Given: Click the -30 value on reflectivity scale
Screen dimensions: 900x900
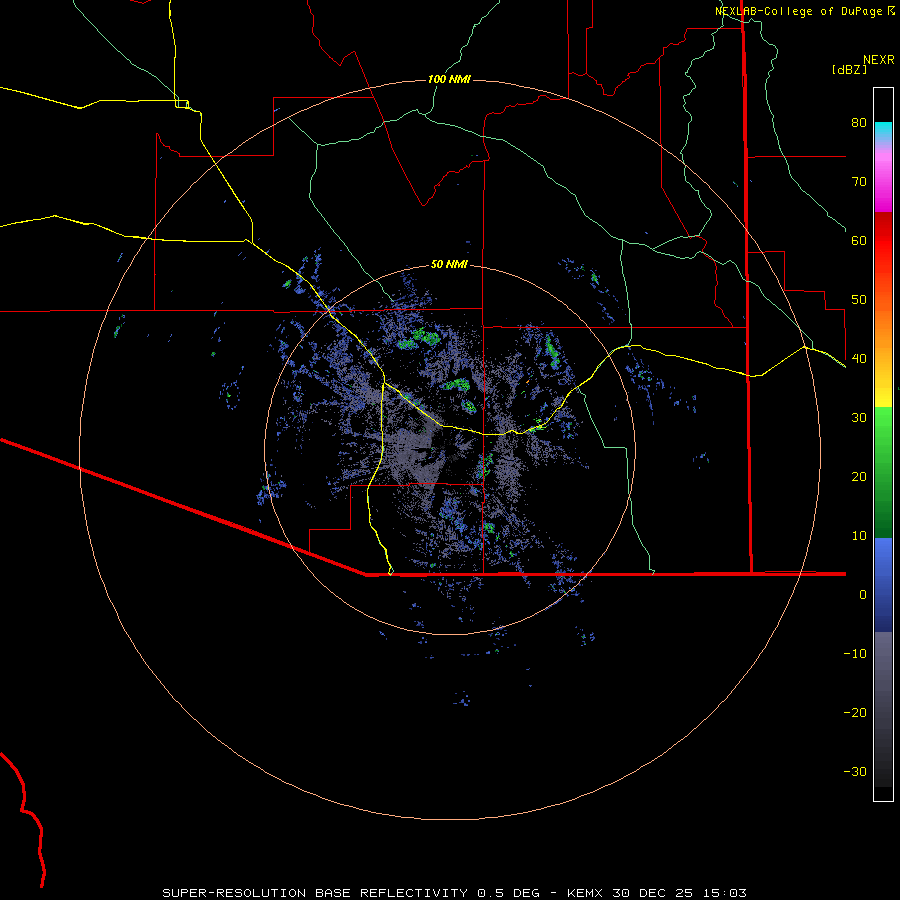Looking at the screenshot, I should point(855,772).
